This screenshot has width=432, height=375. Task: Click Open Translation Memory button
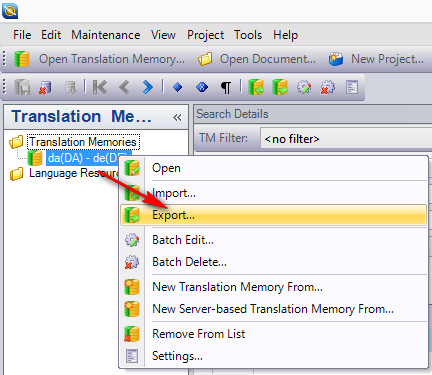(99, 59)
